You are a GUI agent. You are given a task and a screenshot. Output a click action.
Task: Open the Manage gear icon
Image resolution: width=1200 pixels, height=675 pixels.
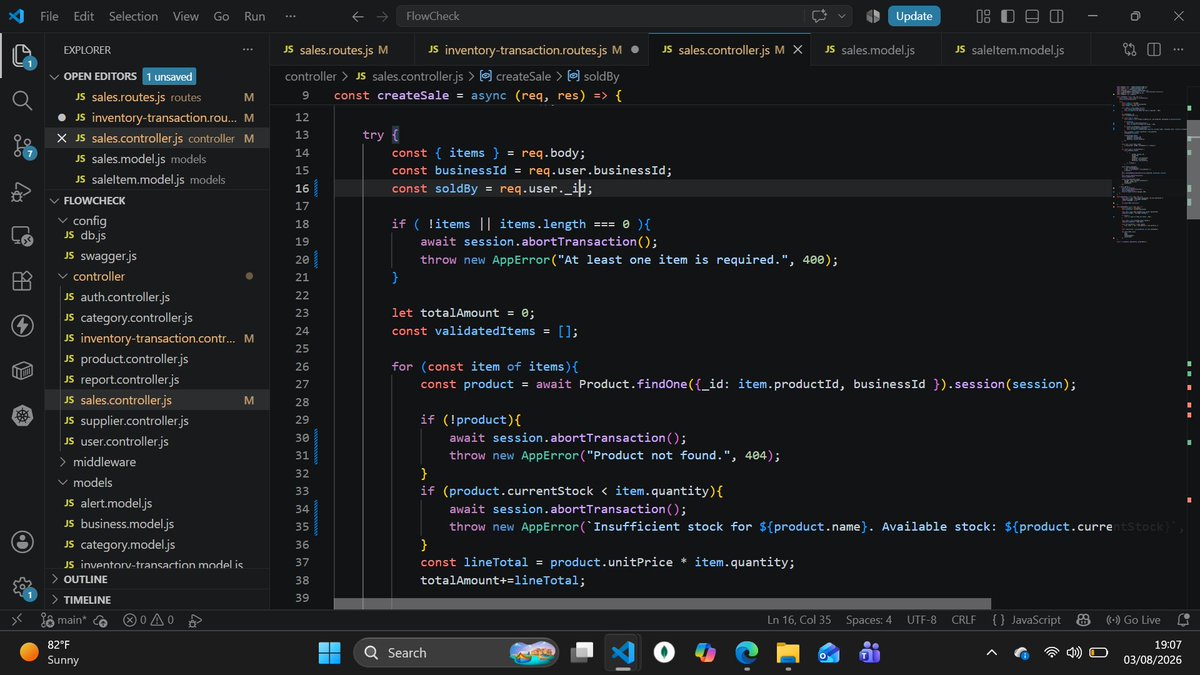22,588
